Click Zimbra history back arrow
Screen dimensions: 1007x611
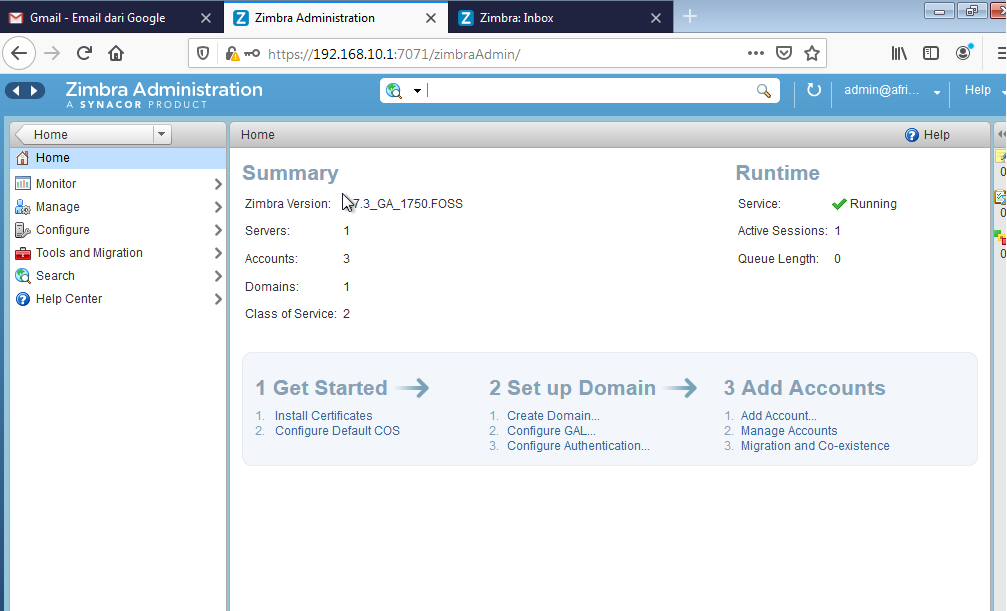[x=15, y=91]
